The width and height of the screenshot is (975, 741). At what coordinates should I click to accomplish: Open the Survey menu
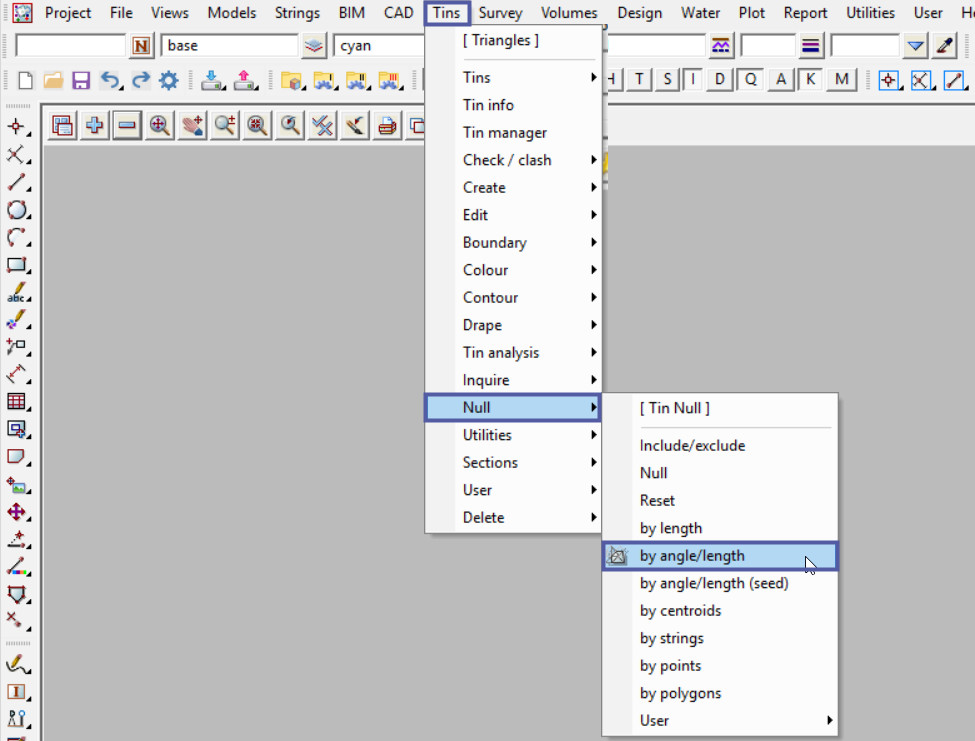click(x=500, y=13)
